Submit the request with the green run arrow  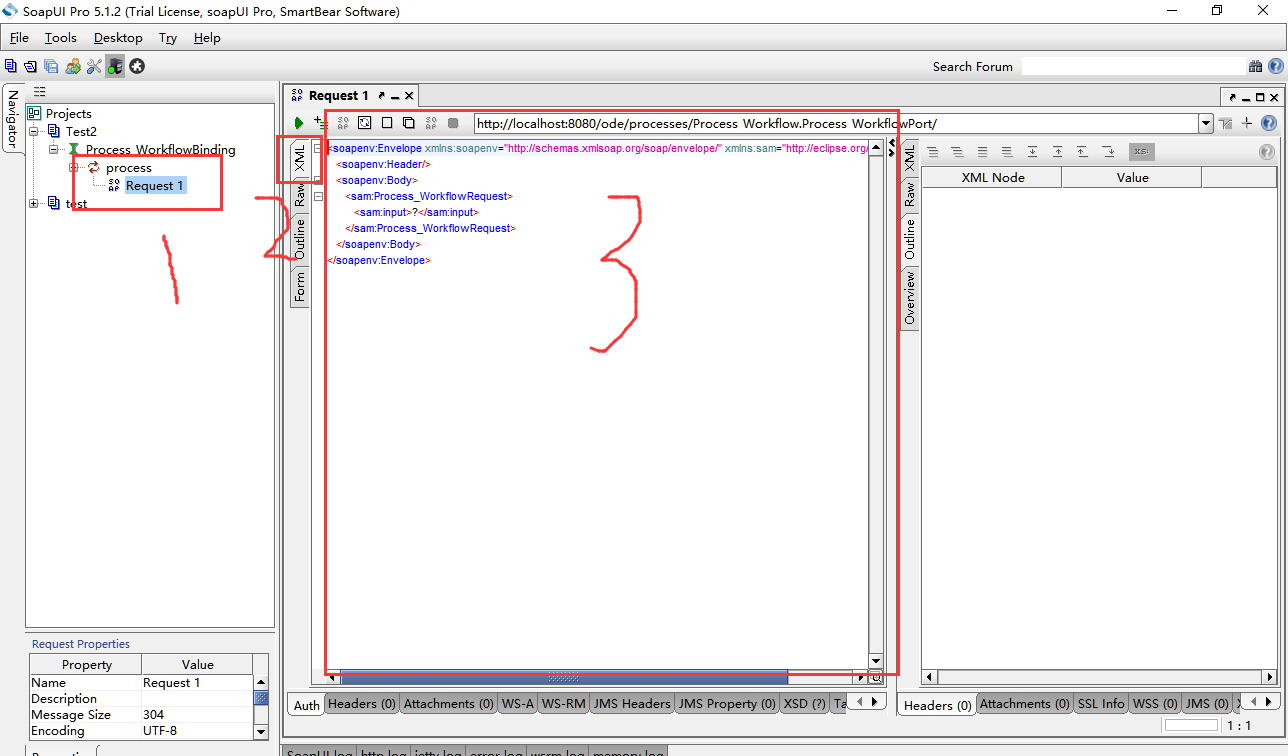tap(298, 122)
